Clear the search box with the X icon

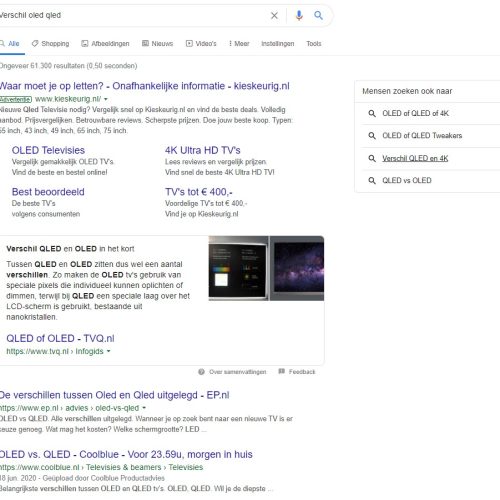pos(274,15)
